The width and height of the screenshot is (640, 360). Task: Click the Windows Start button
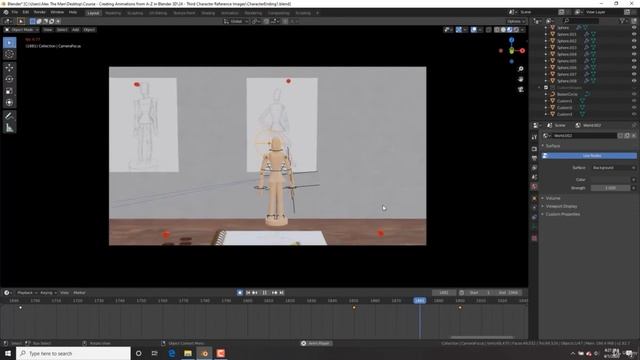8,353
